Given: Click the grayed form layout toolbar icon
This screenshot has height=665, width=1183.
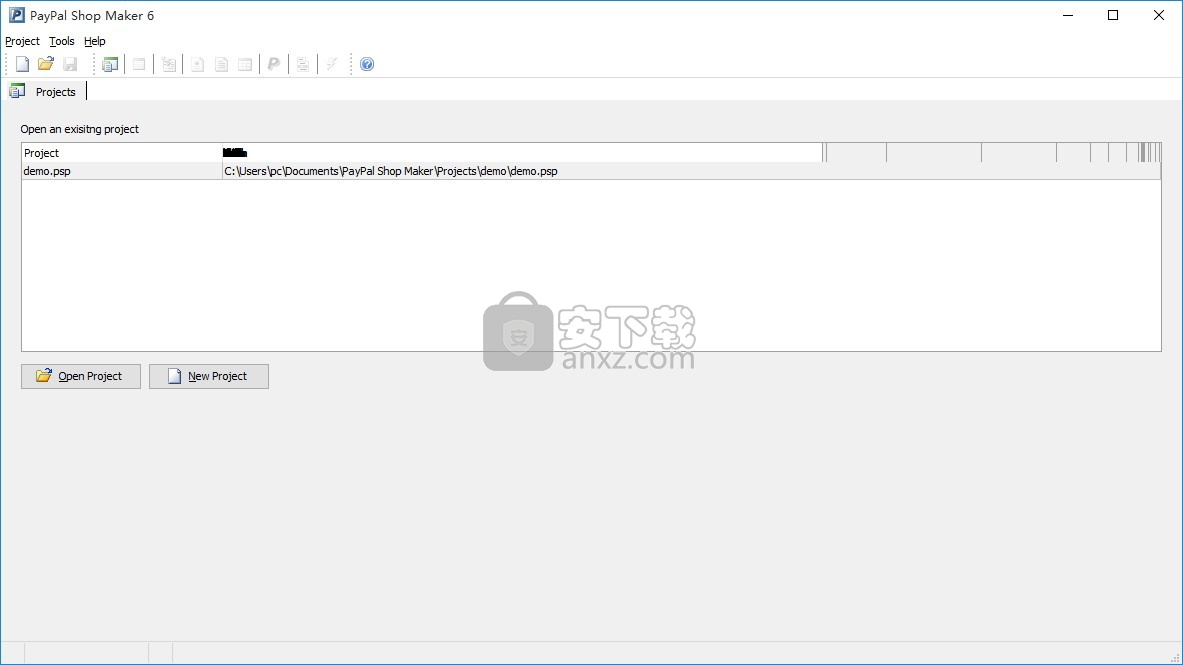Looking at the screenshot, I should pos(303,64).
